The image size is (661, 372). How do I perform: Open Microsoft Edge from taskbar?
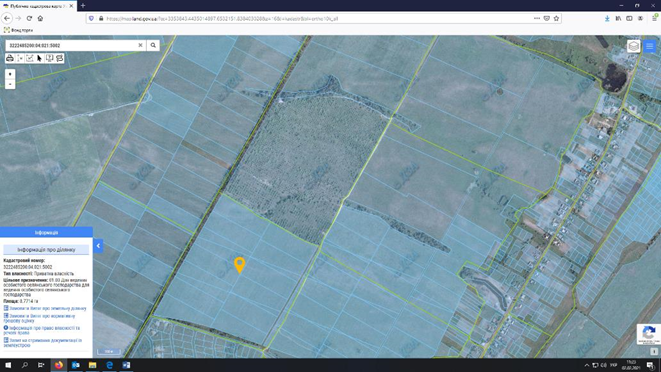(x=109, y=365)
